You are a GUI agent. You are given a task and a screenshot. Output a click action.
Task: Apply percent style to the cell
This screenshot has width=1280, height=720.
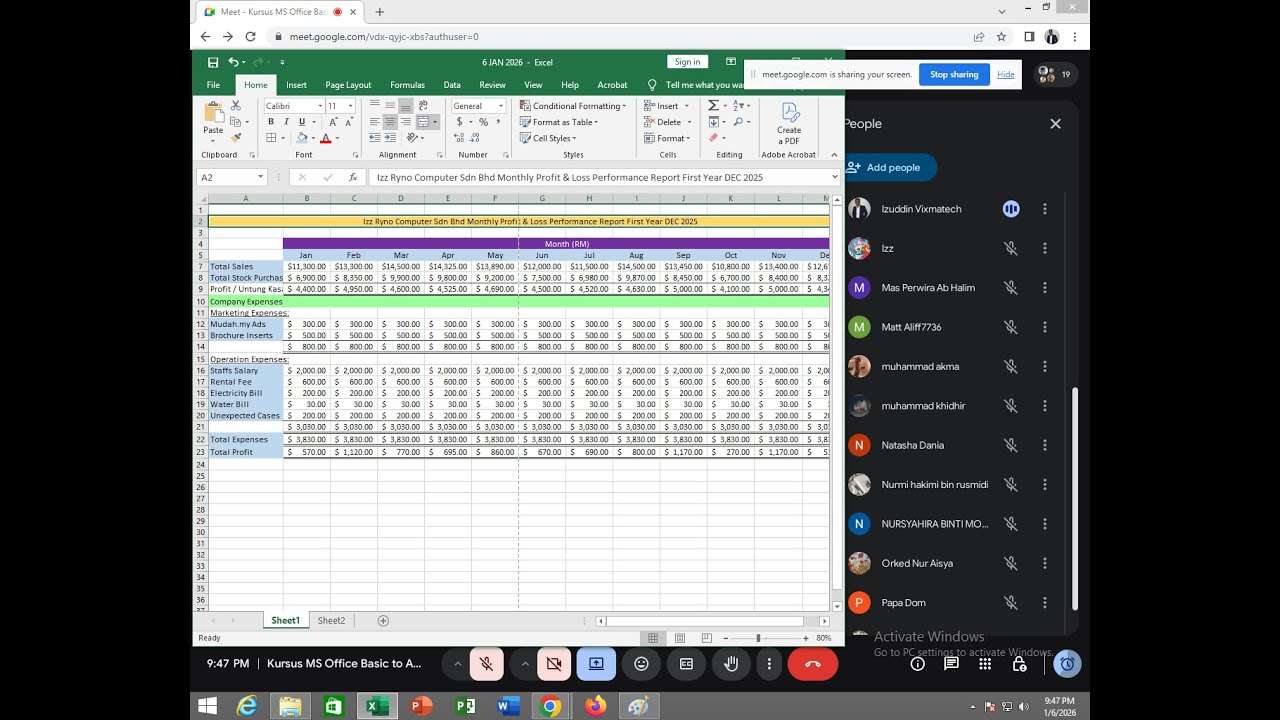(x=484, y=122)
